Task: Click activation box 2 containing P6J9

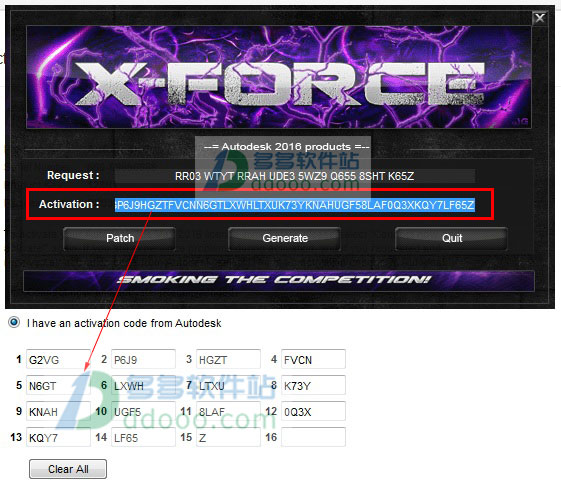Action: 143,359
